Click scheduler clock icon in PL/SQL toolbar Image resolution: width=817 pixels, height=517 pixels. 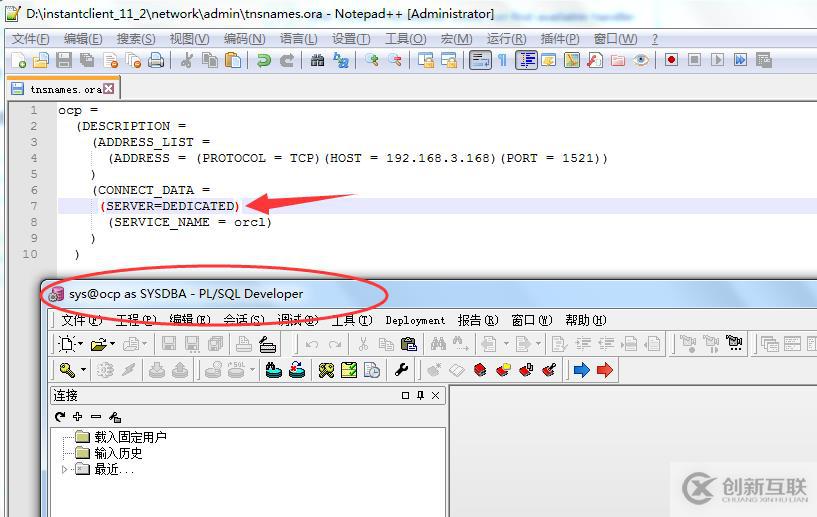[372, 370]
